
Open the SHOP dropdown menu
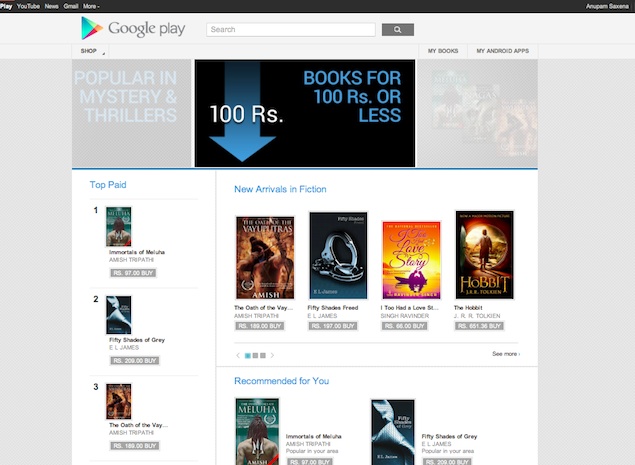pyautogui.click(x=90, y=51)
